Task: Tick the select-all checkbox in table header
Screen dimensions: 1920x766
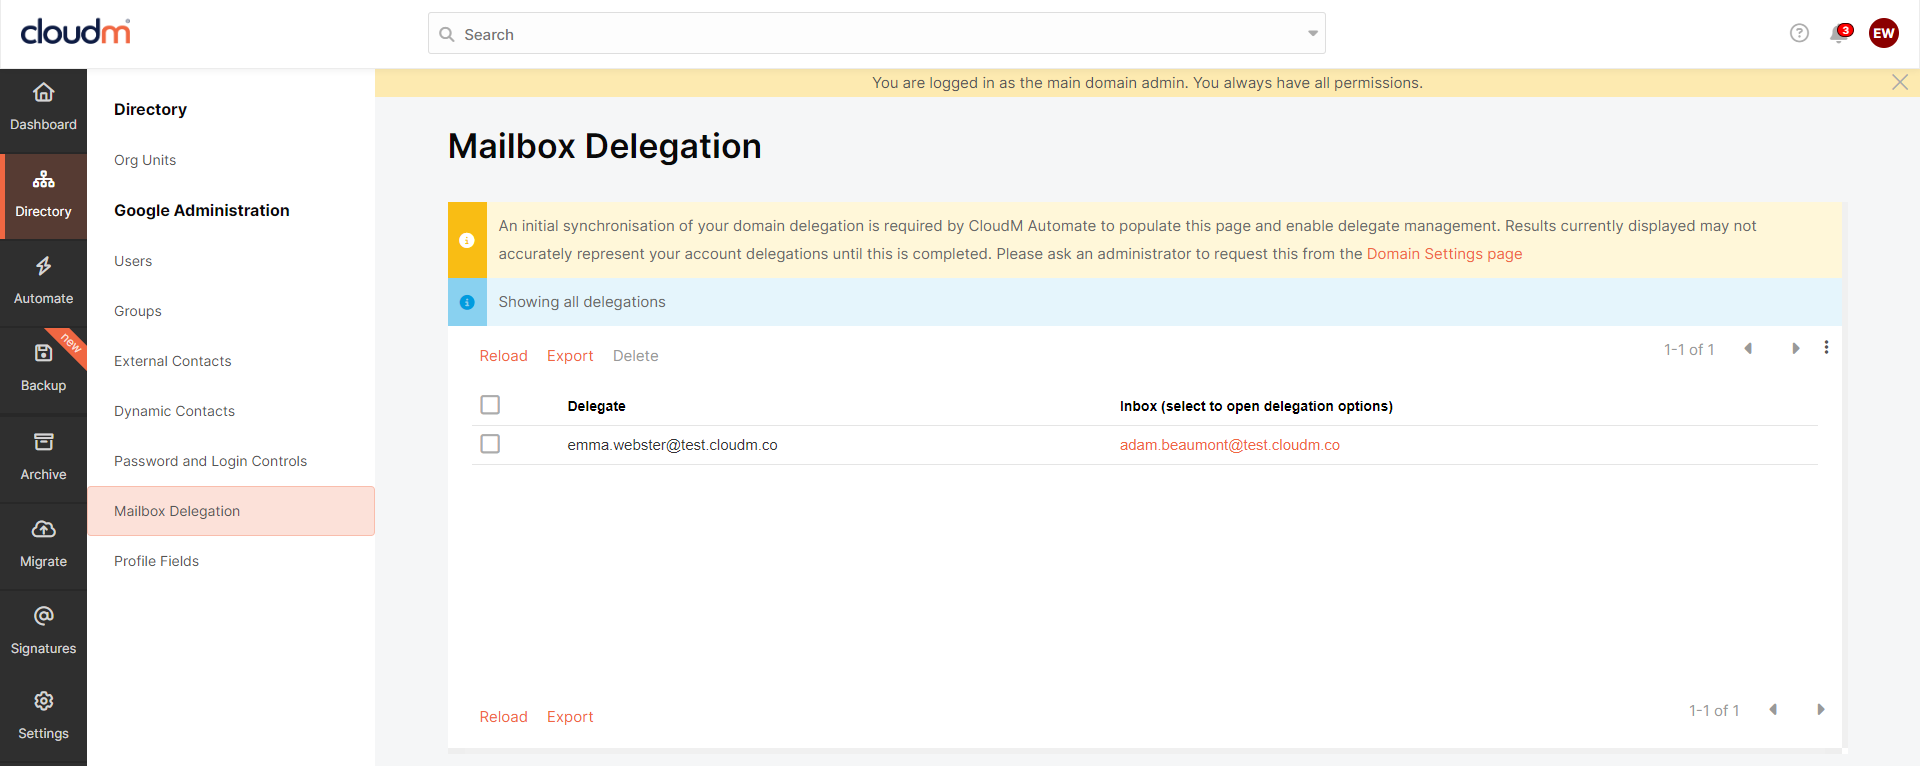Action: (490, 405)
